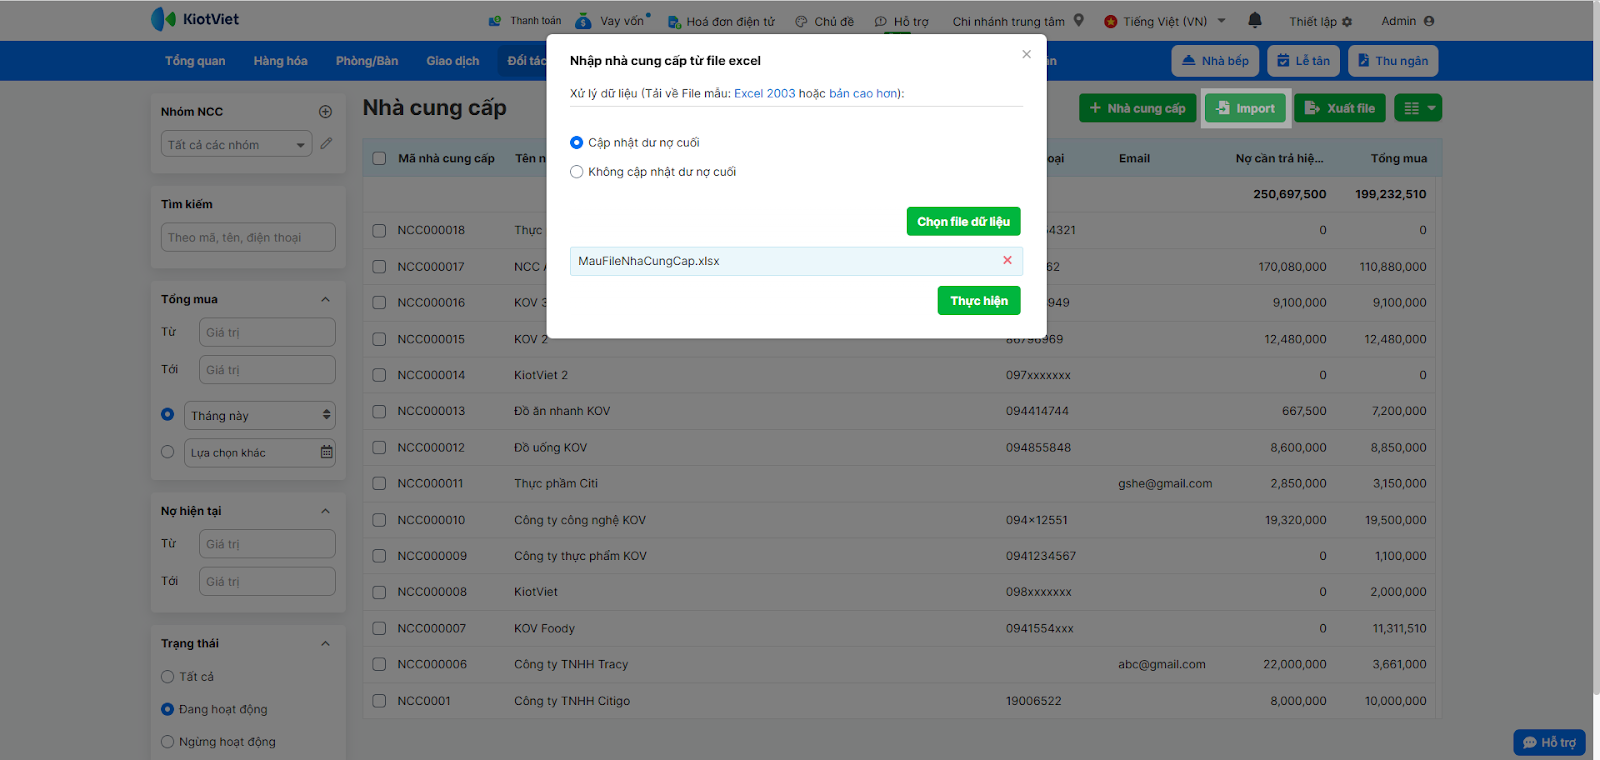Collapse the Trạng thái filter section
Screen dimensions: 1600x760
[x=325, y=644]
